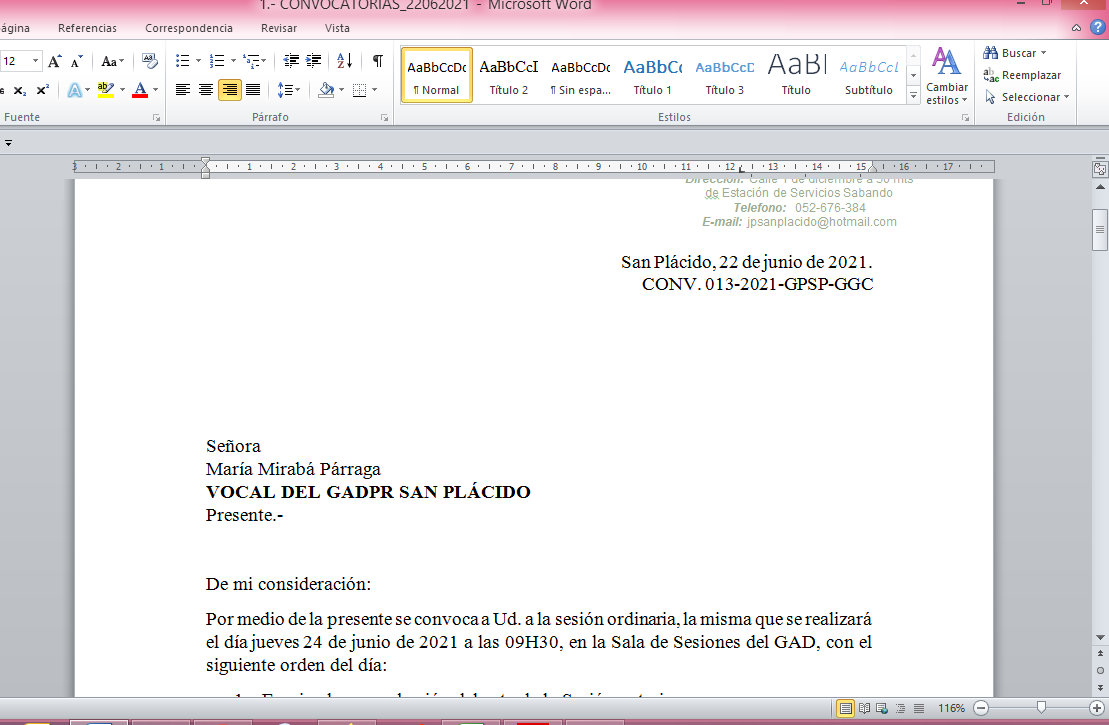Increase the paragraph indent
This screenshot has height=725, width=1109.
click(313, 61)
